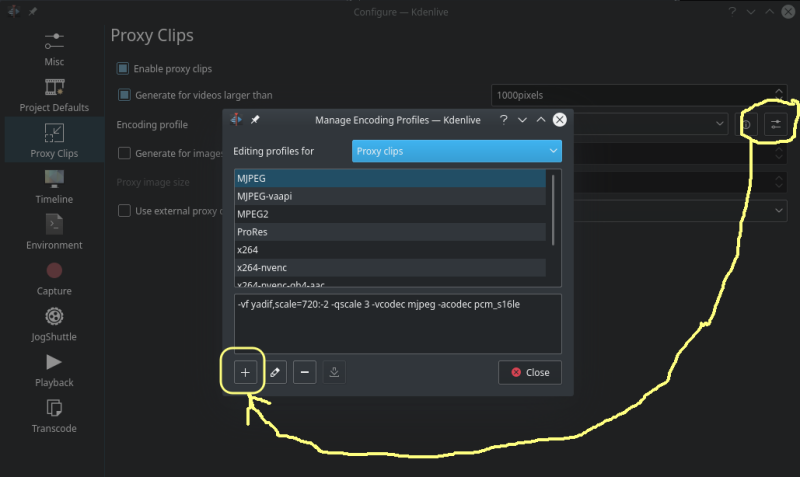Click the pin icon in the Configure window titlebar
Image resolution: width=800 pixels, height=477 pixels.
click(x=33, y=11)
